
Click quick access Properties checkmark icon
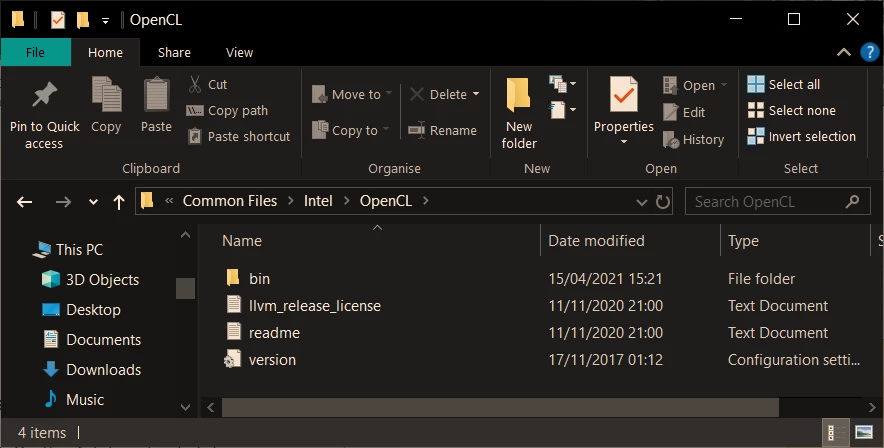58,20
